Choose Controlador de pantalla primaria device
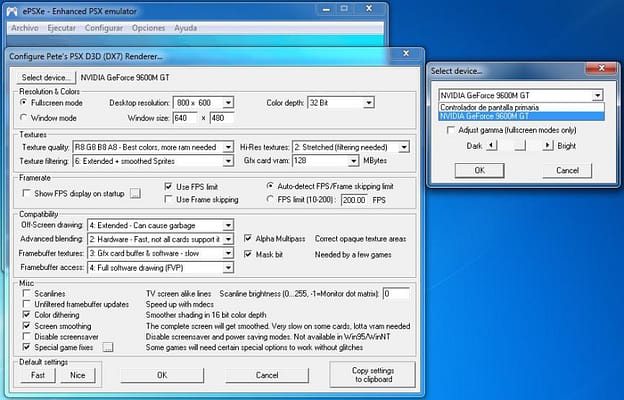 click(521, 107)
